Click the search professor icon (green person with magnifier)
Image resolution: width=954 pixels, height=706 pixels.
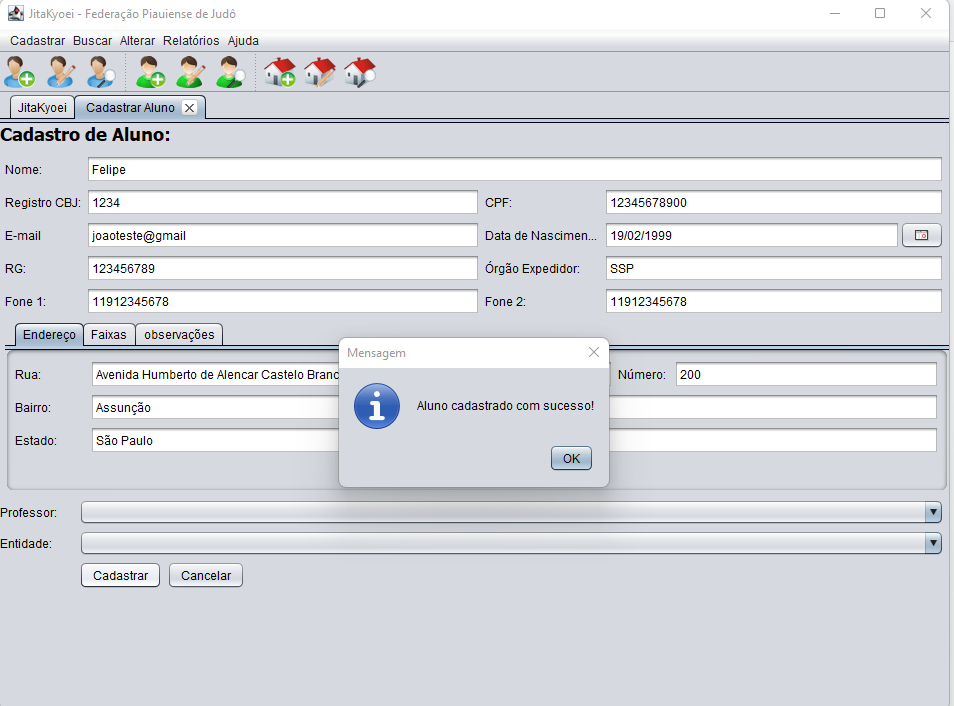click(231, 72)
